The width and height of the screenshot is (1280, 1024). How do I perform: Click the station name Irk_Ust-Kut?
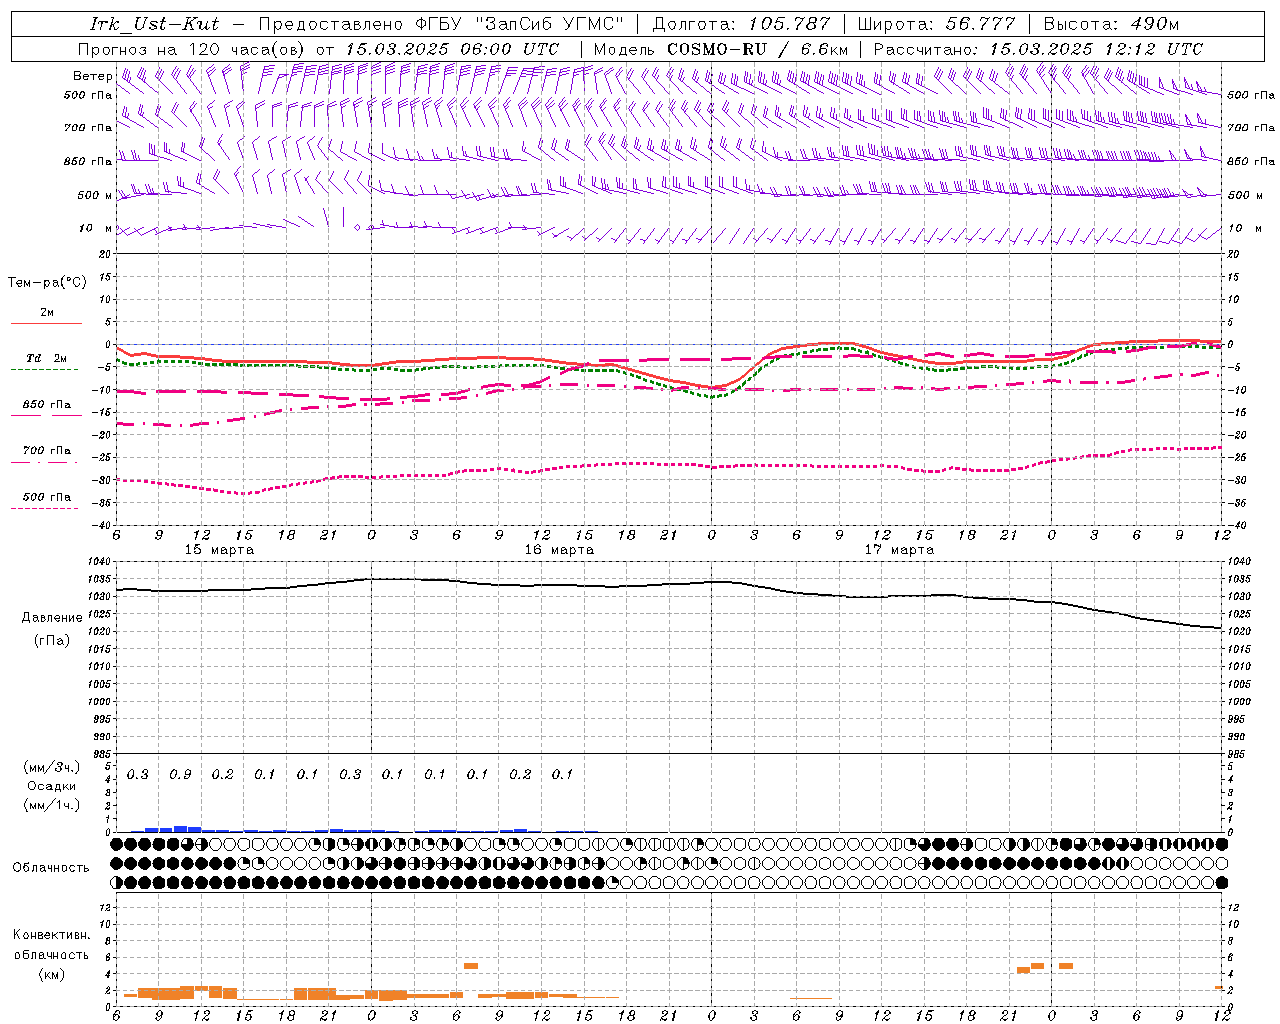point(155,24)
